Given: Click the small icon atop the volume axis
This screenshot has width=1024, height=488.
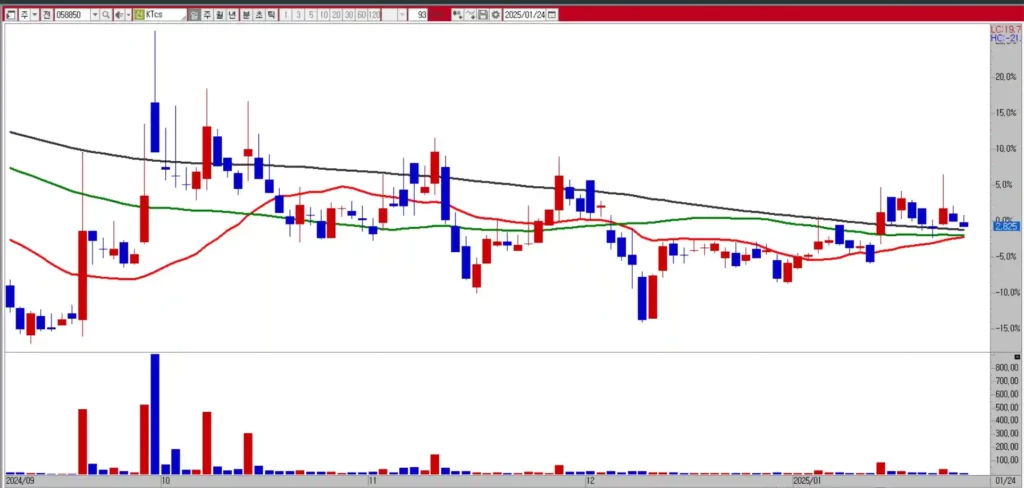Looking at the screenshot, I should coord(1017,357).
